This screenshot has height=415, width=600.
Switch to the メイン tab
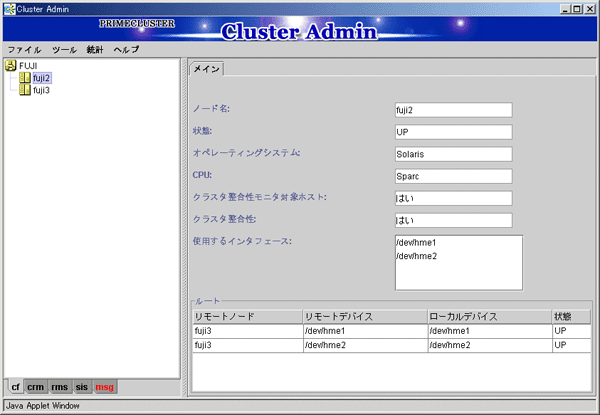207,69
